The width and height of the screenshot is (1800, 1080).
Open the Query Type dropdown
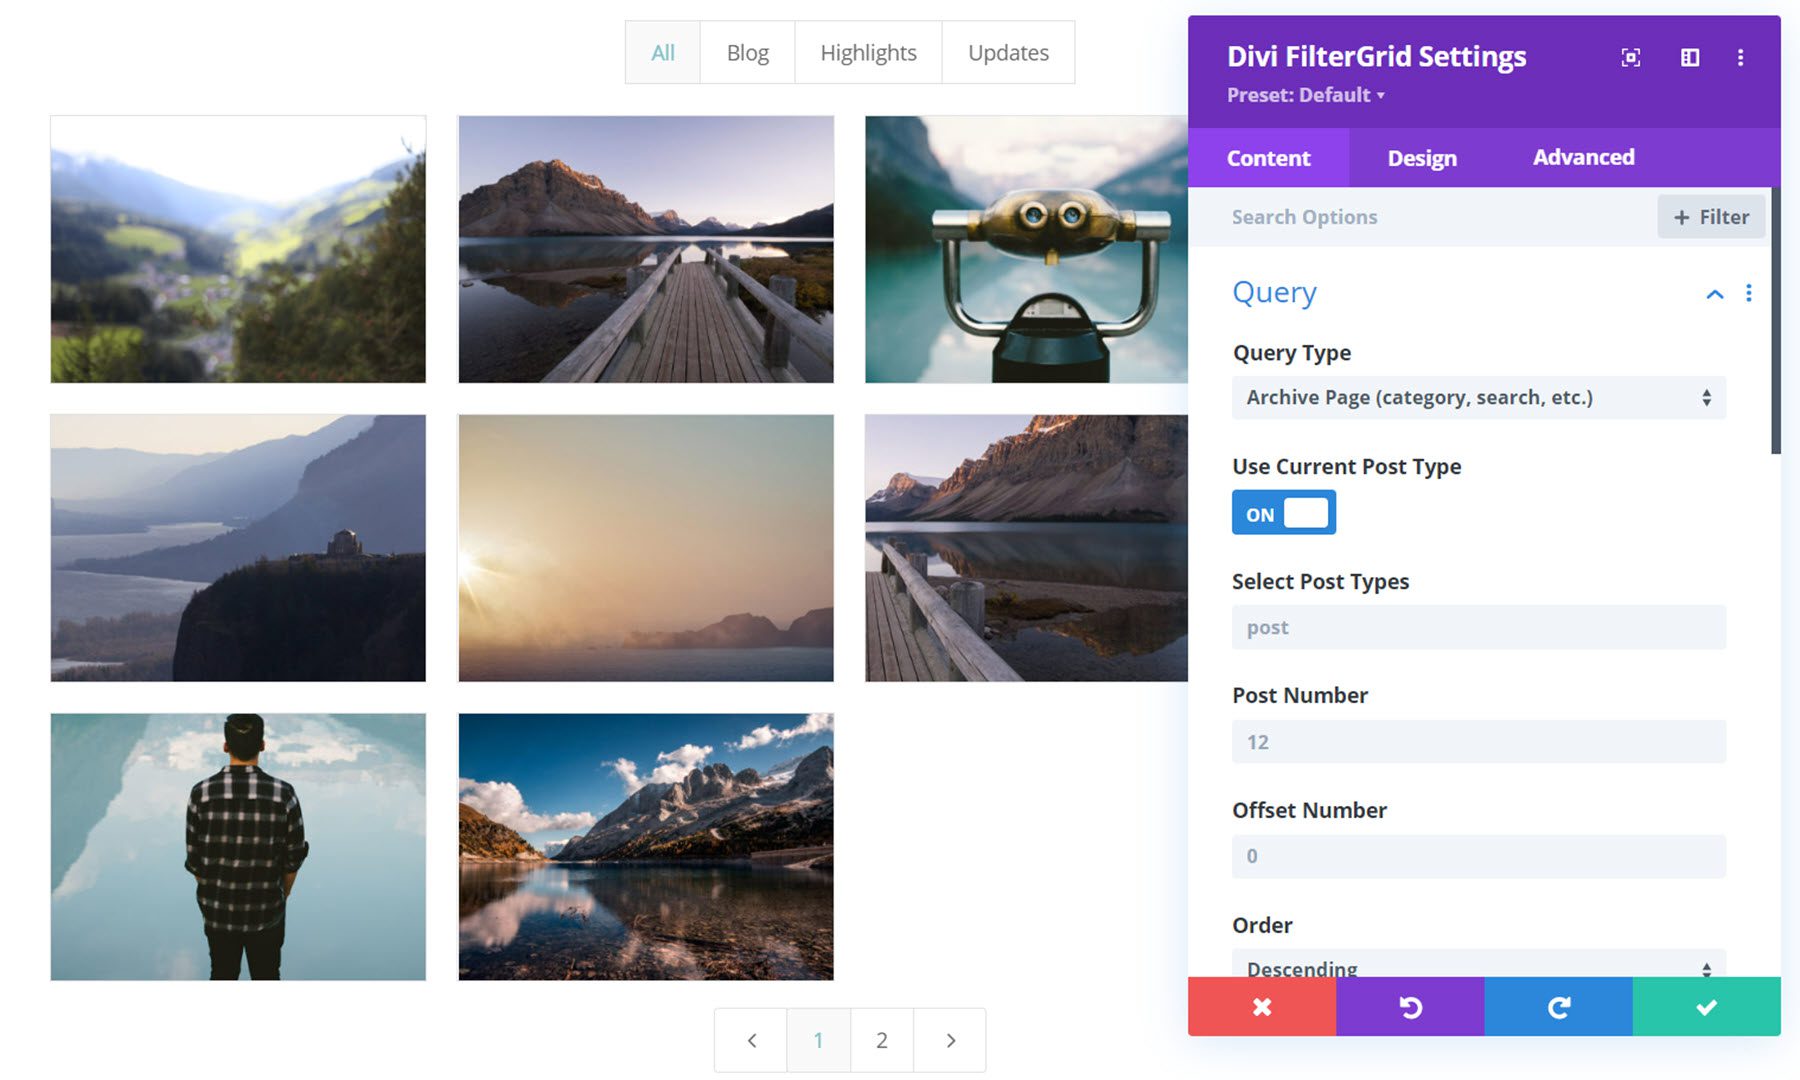coord(1478,397)
